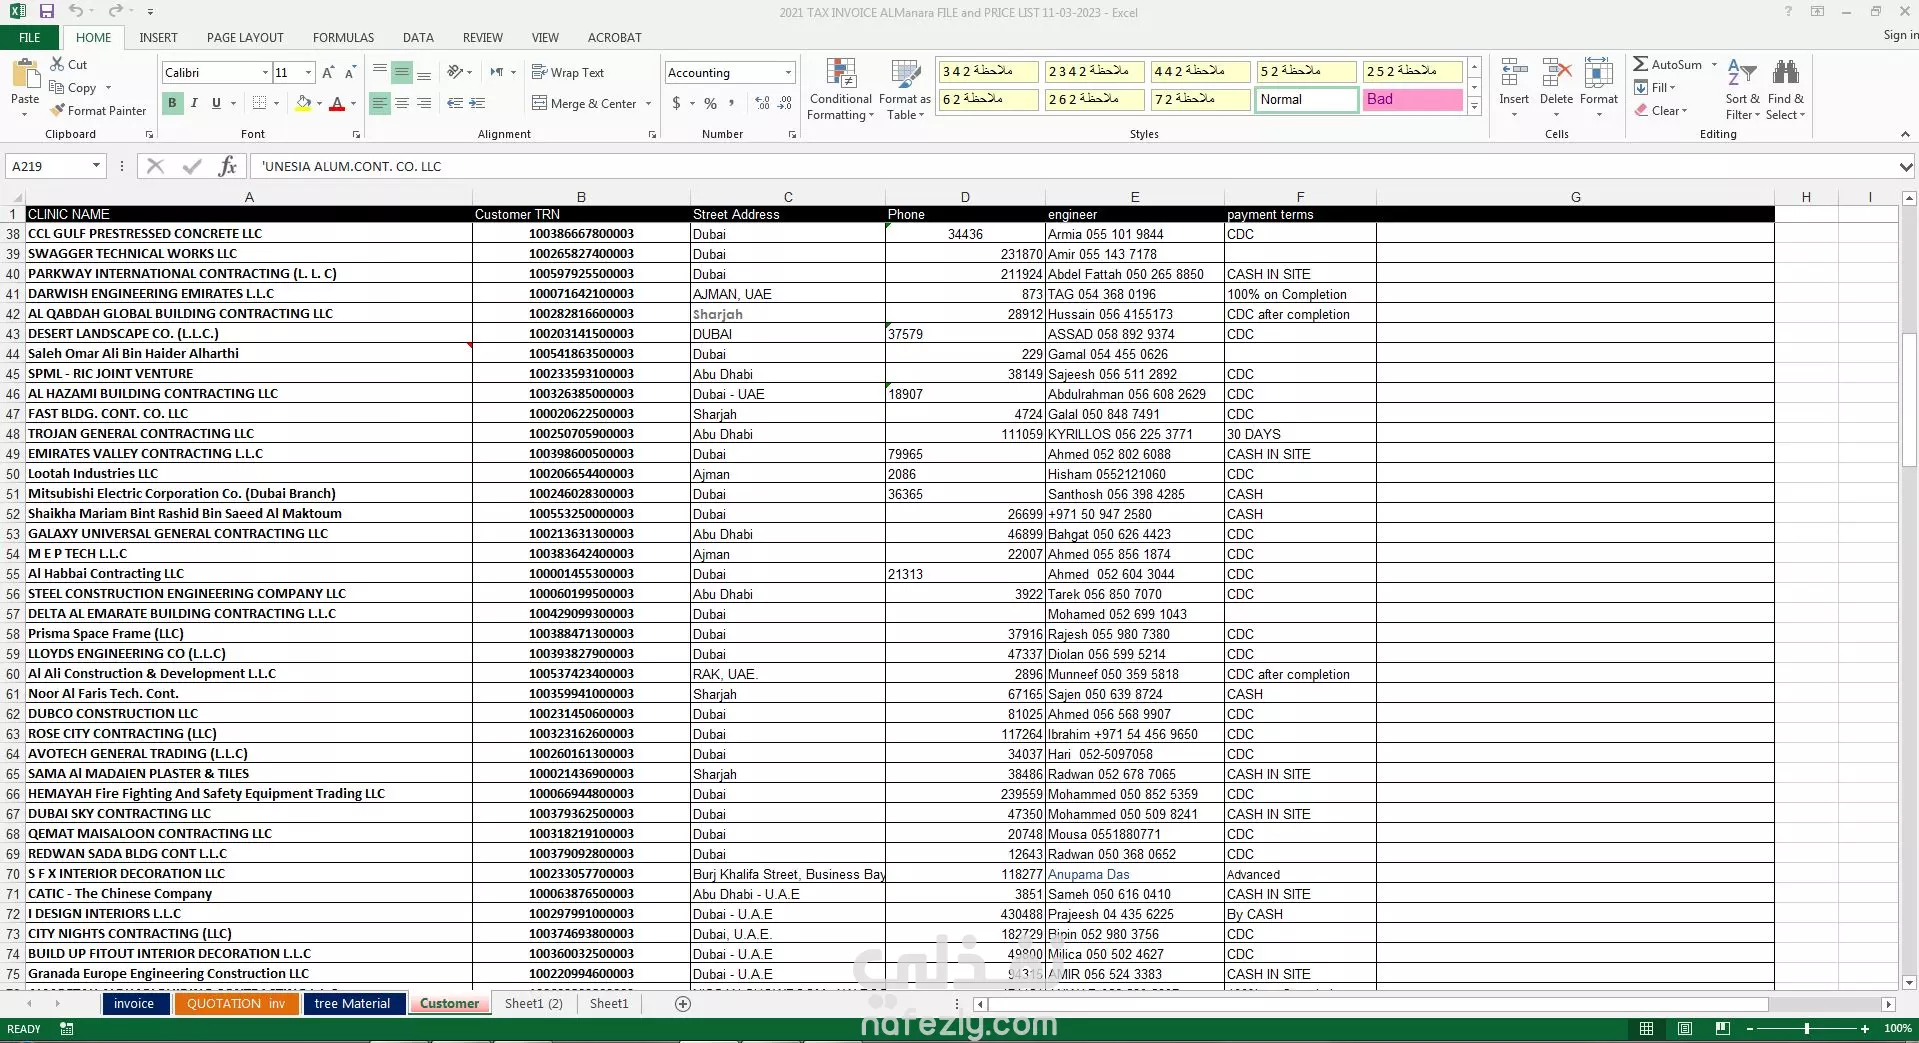The height and width of the screenshot is (1043, 1919).
Task: Open the QUOTATION inv sheet tab
Action: (236, 1003)
